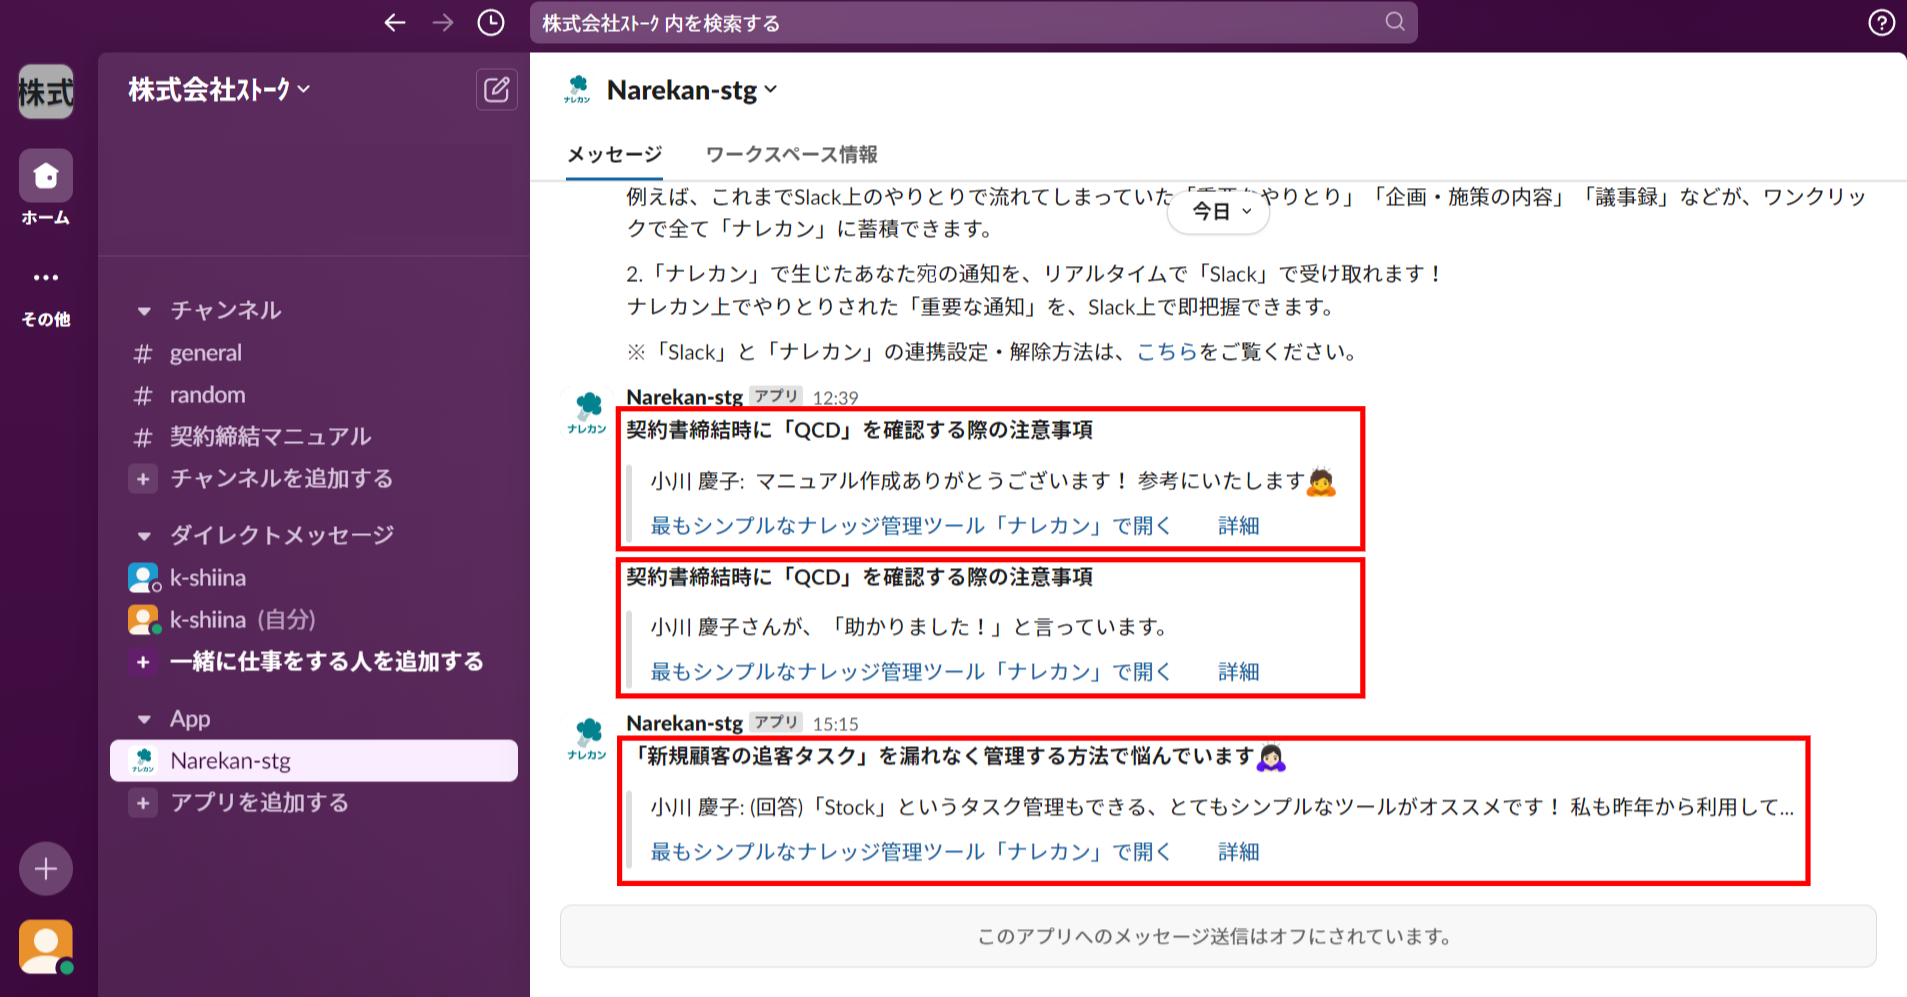Select the Narekan-stg app in the sidebar

click(314, 761)
